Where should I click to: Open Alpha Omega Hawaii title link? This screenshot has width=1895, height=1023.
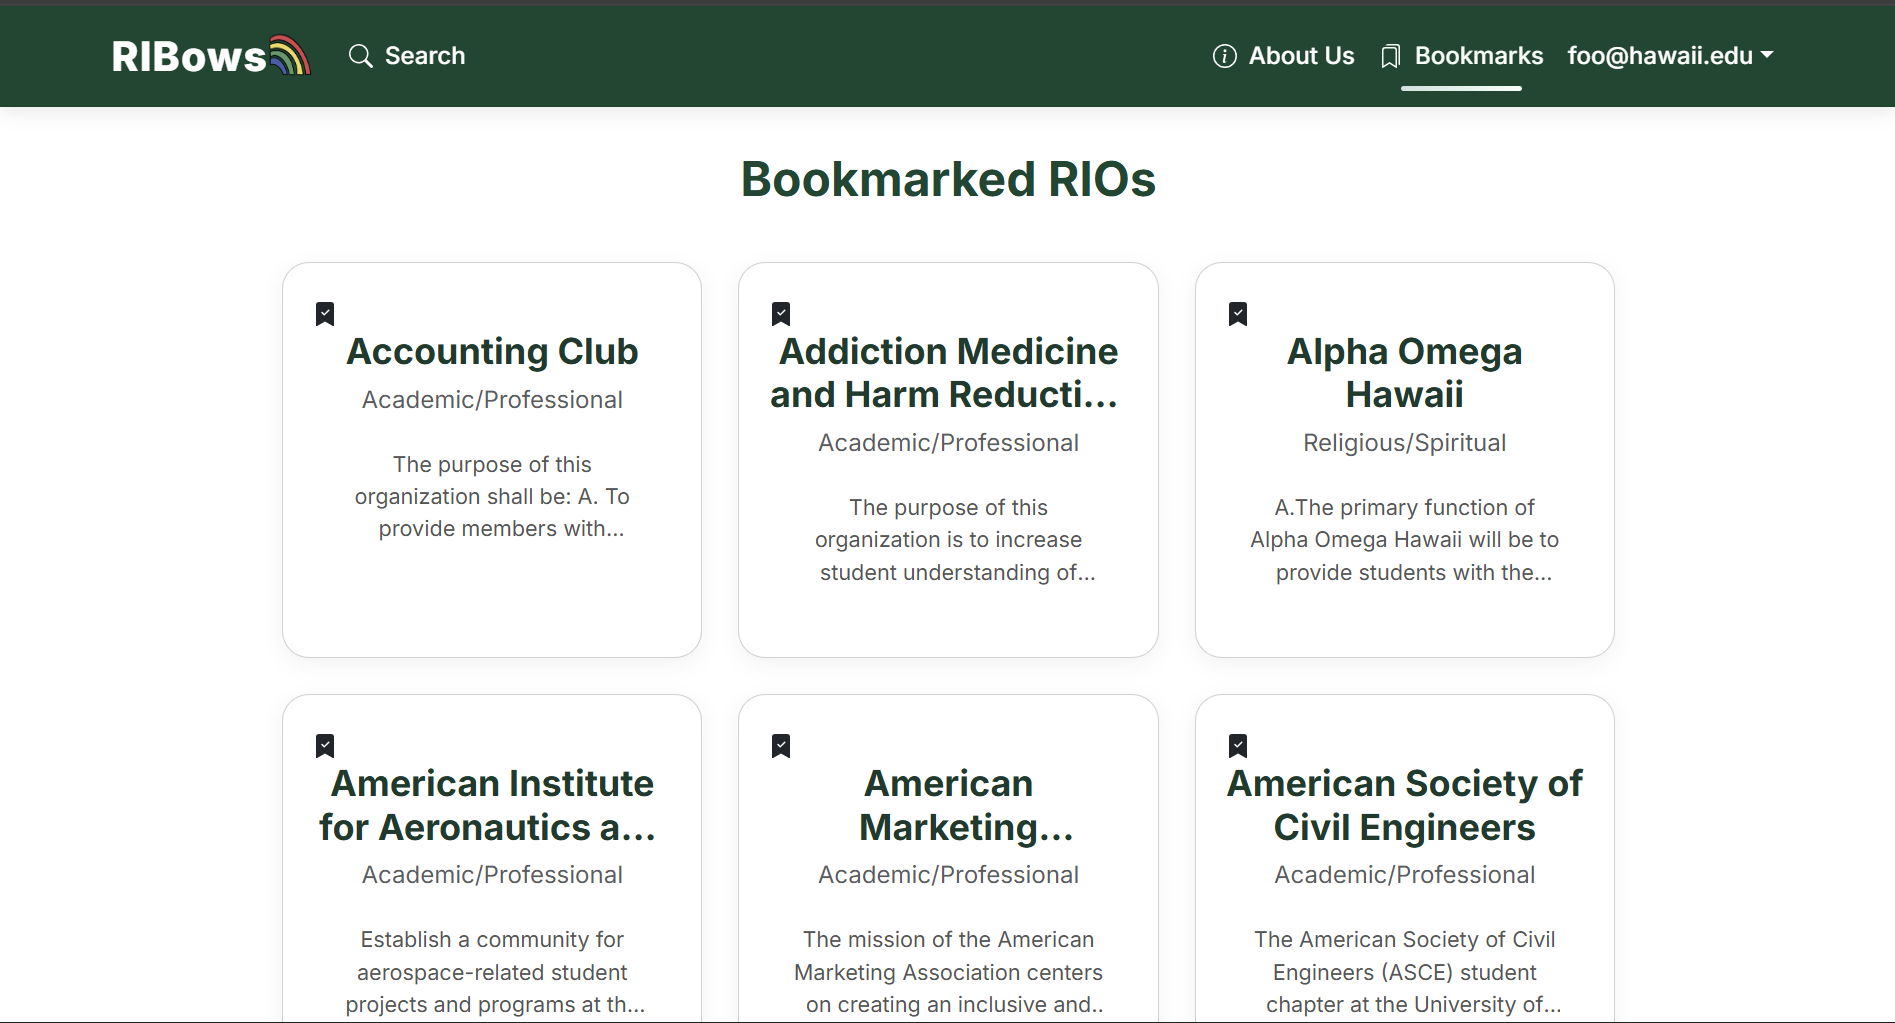pos(1404,373)
